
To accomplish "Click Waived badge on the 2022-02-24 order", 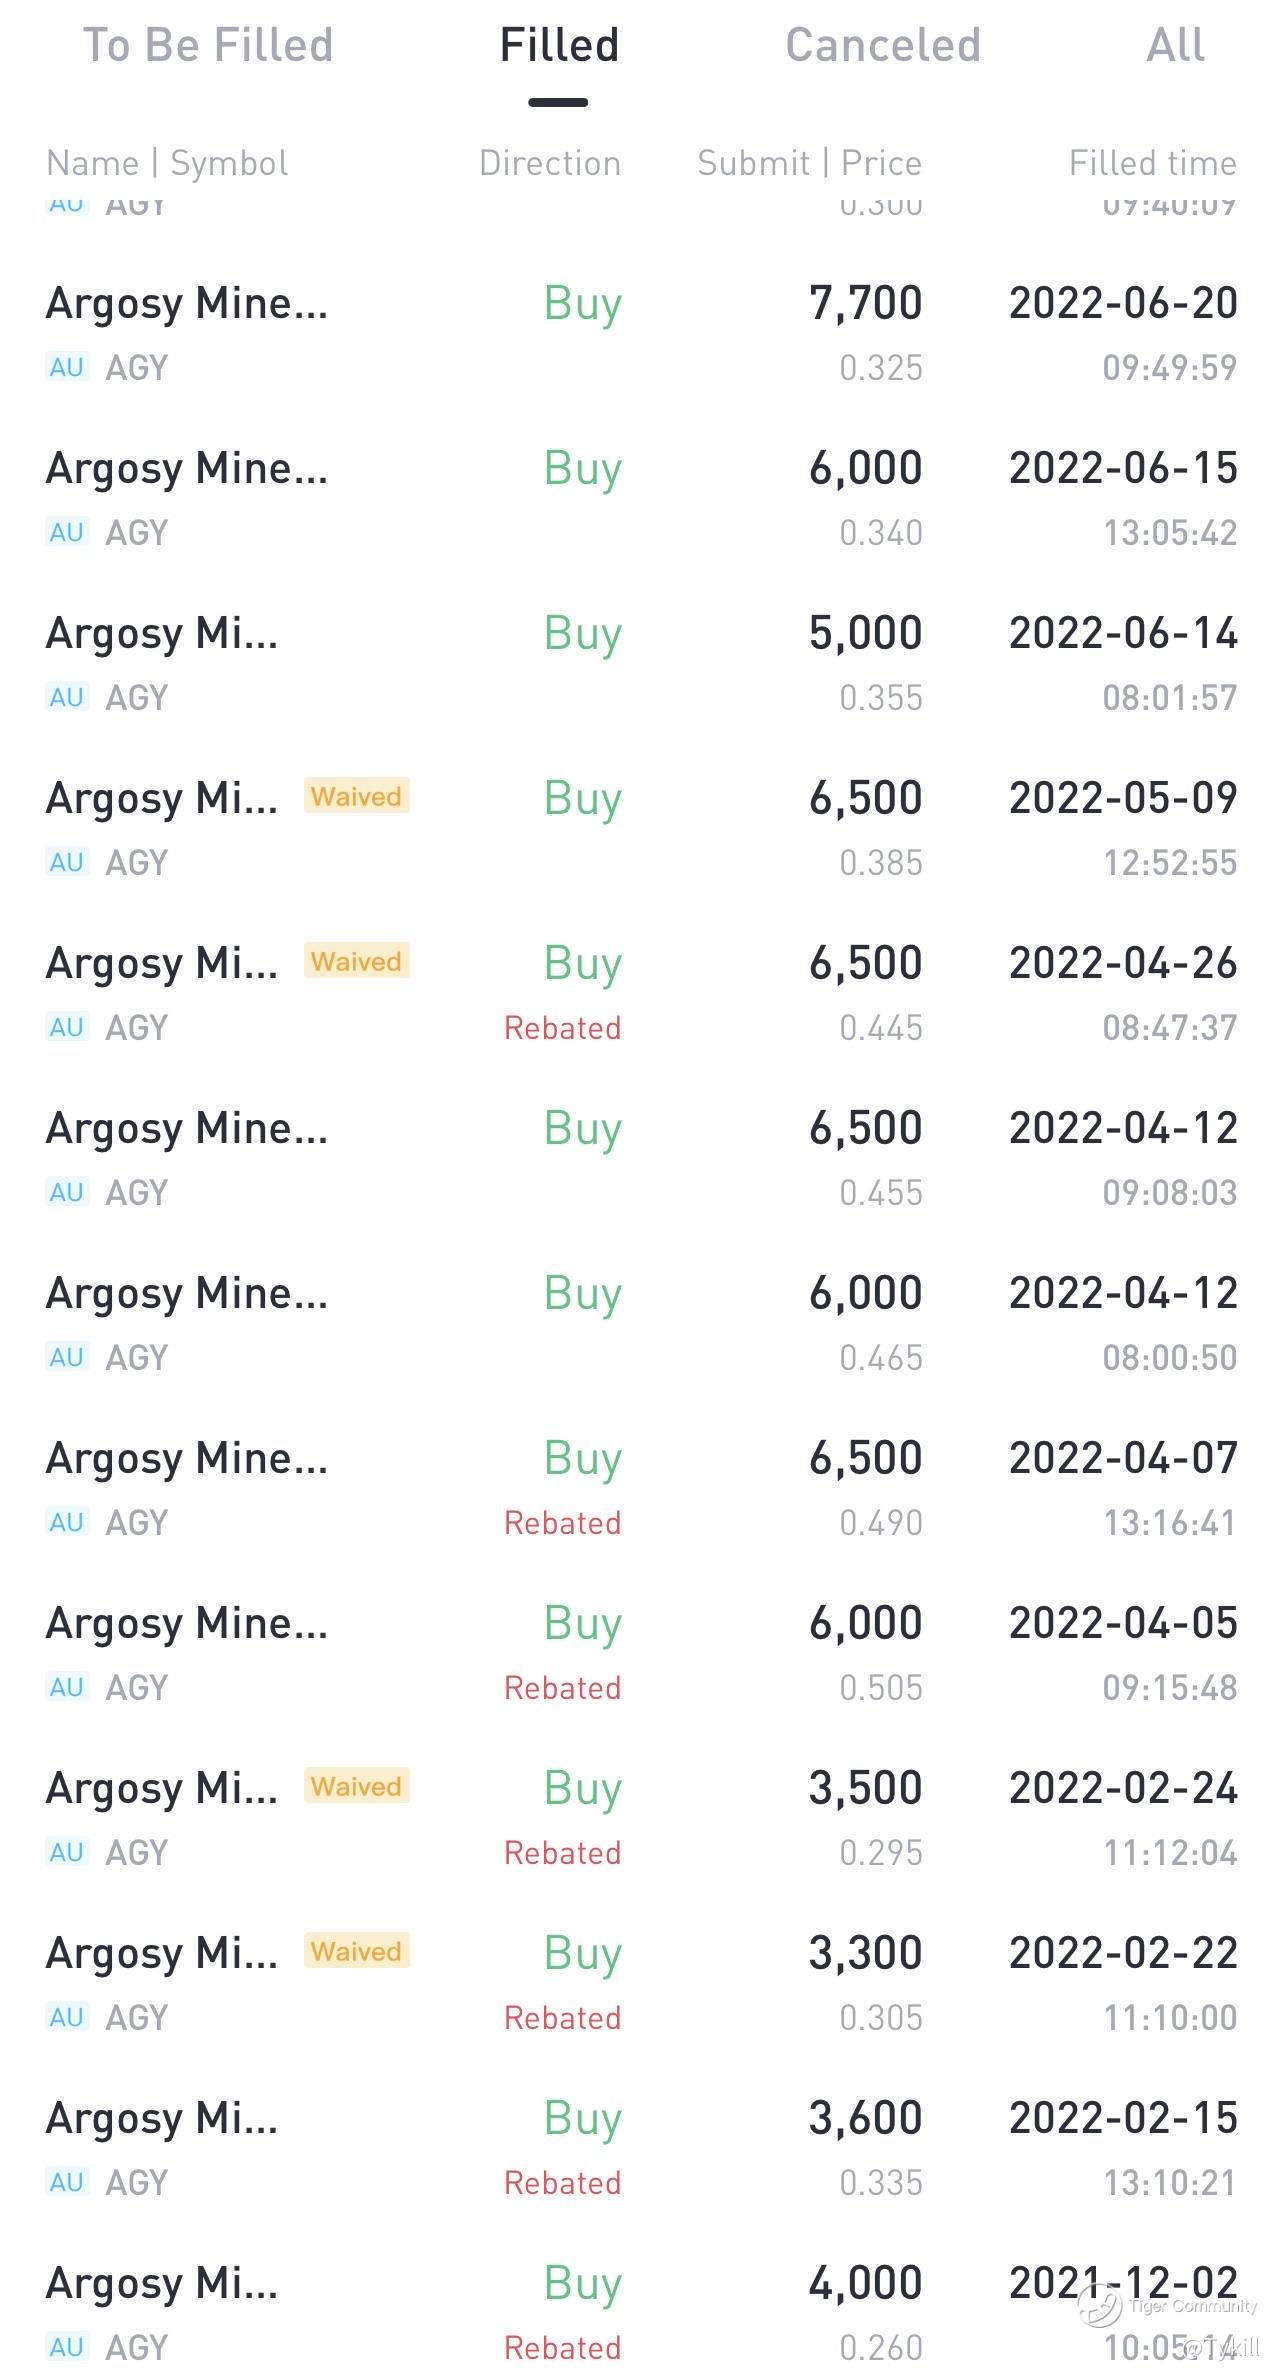I will click(x=356, y=1786).
